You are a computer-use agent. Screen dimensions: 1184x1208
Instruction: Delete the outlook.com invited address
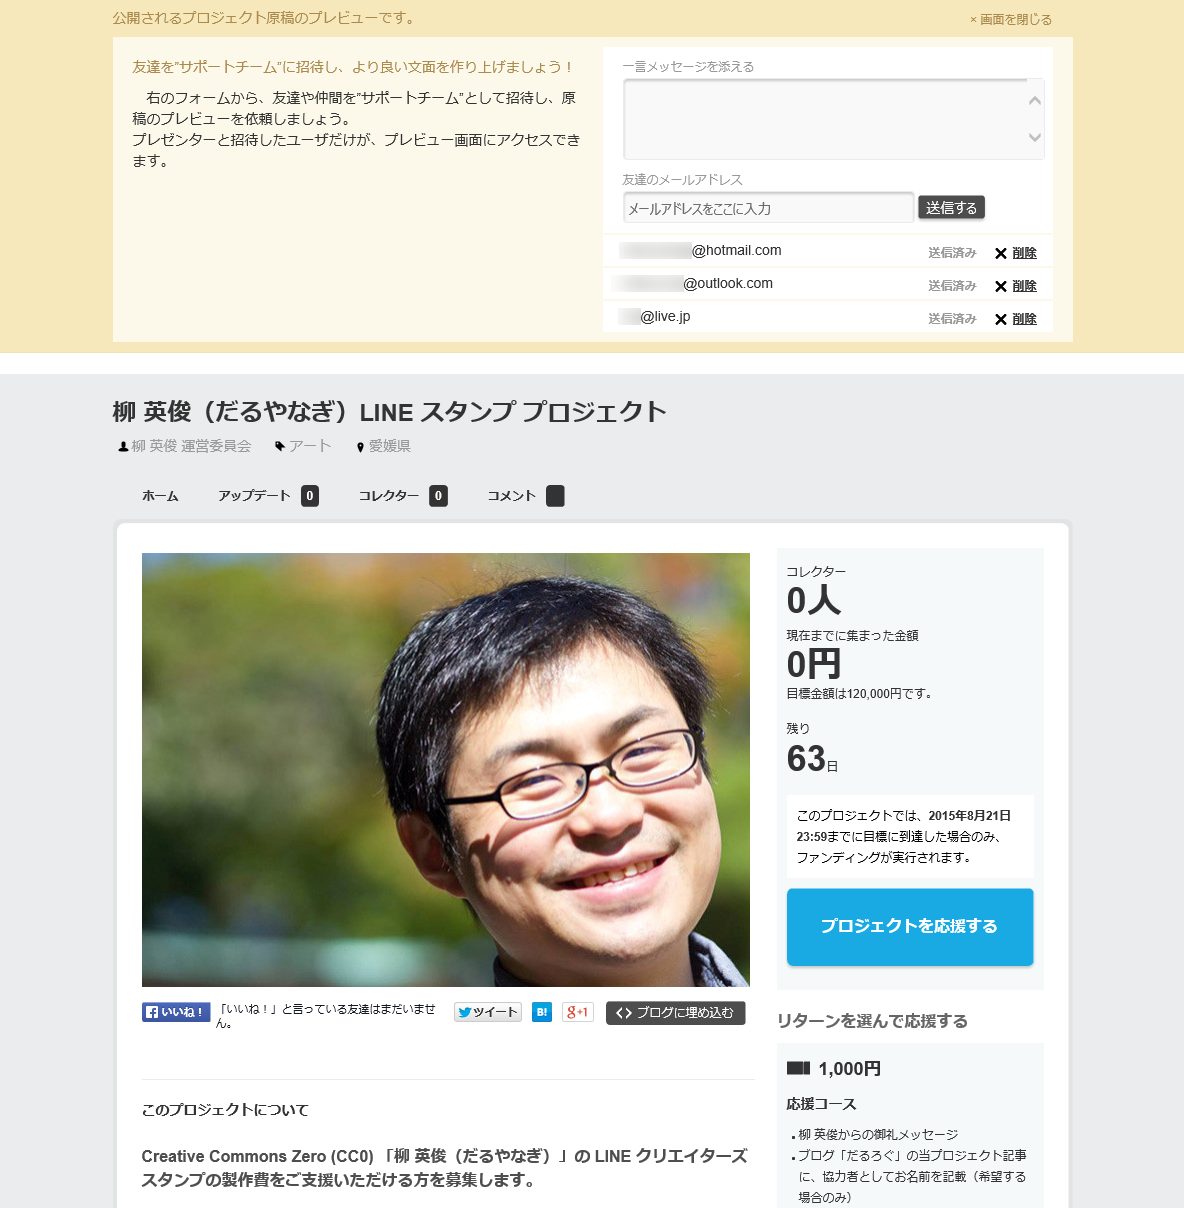pyautogui.click(x=1016, y=286)
